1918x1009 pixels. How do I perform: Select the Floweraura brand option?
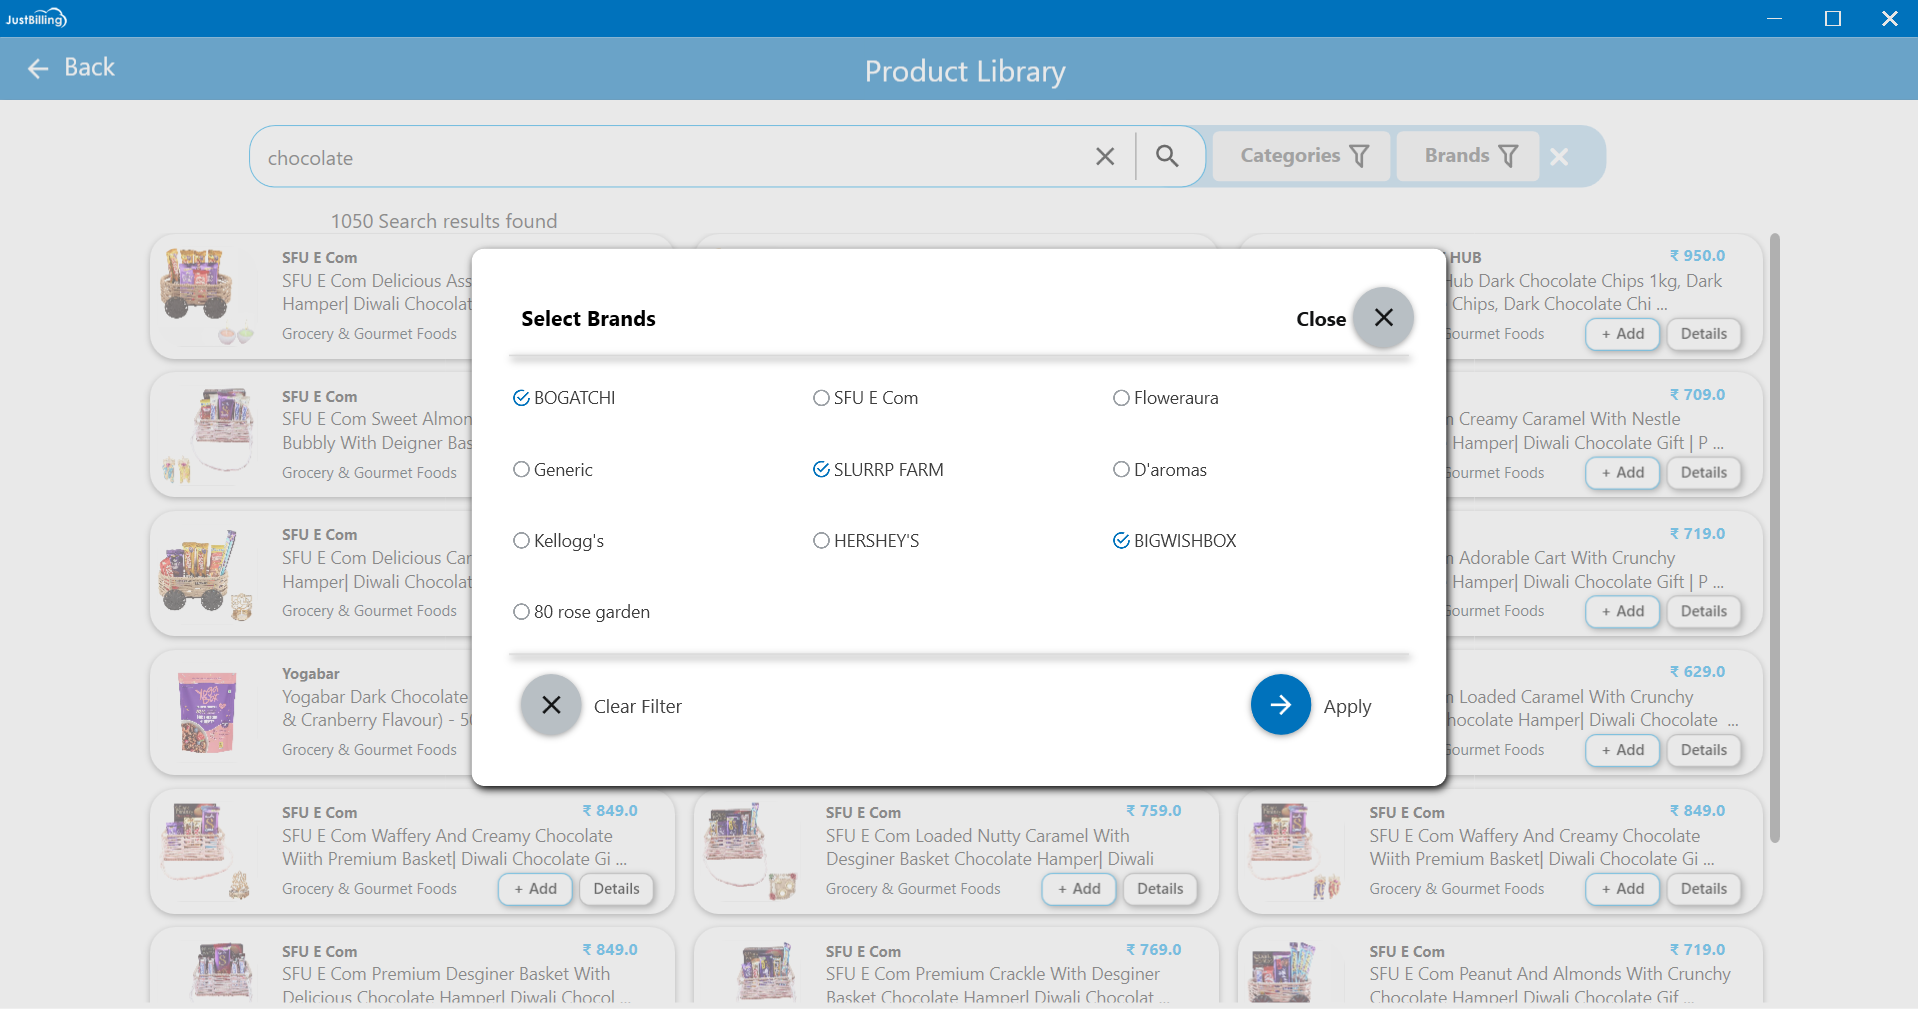pyautogui.click(x=1121, y=398)
